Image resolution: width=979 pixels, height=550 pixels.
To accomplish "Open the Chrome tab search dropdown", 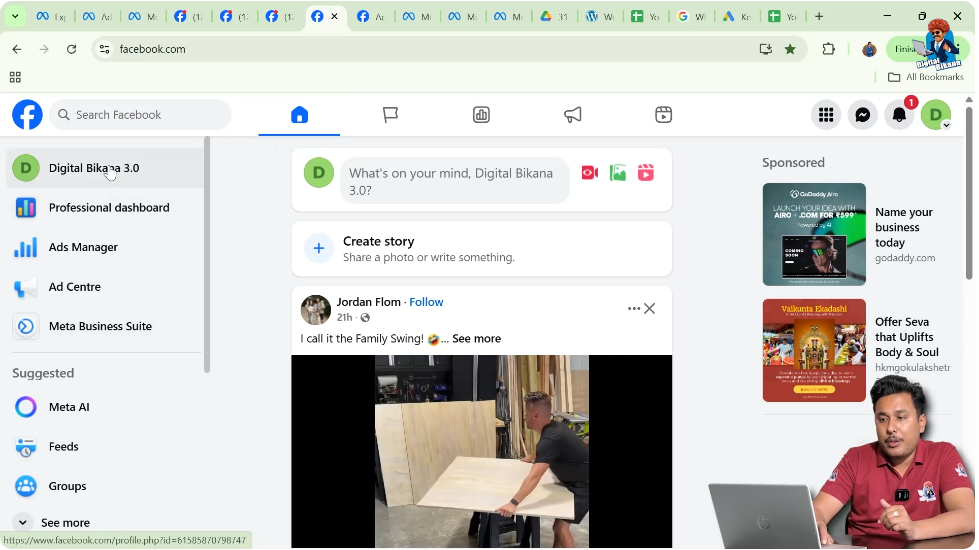I will (15, 17).
